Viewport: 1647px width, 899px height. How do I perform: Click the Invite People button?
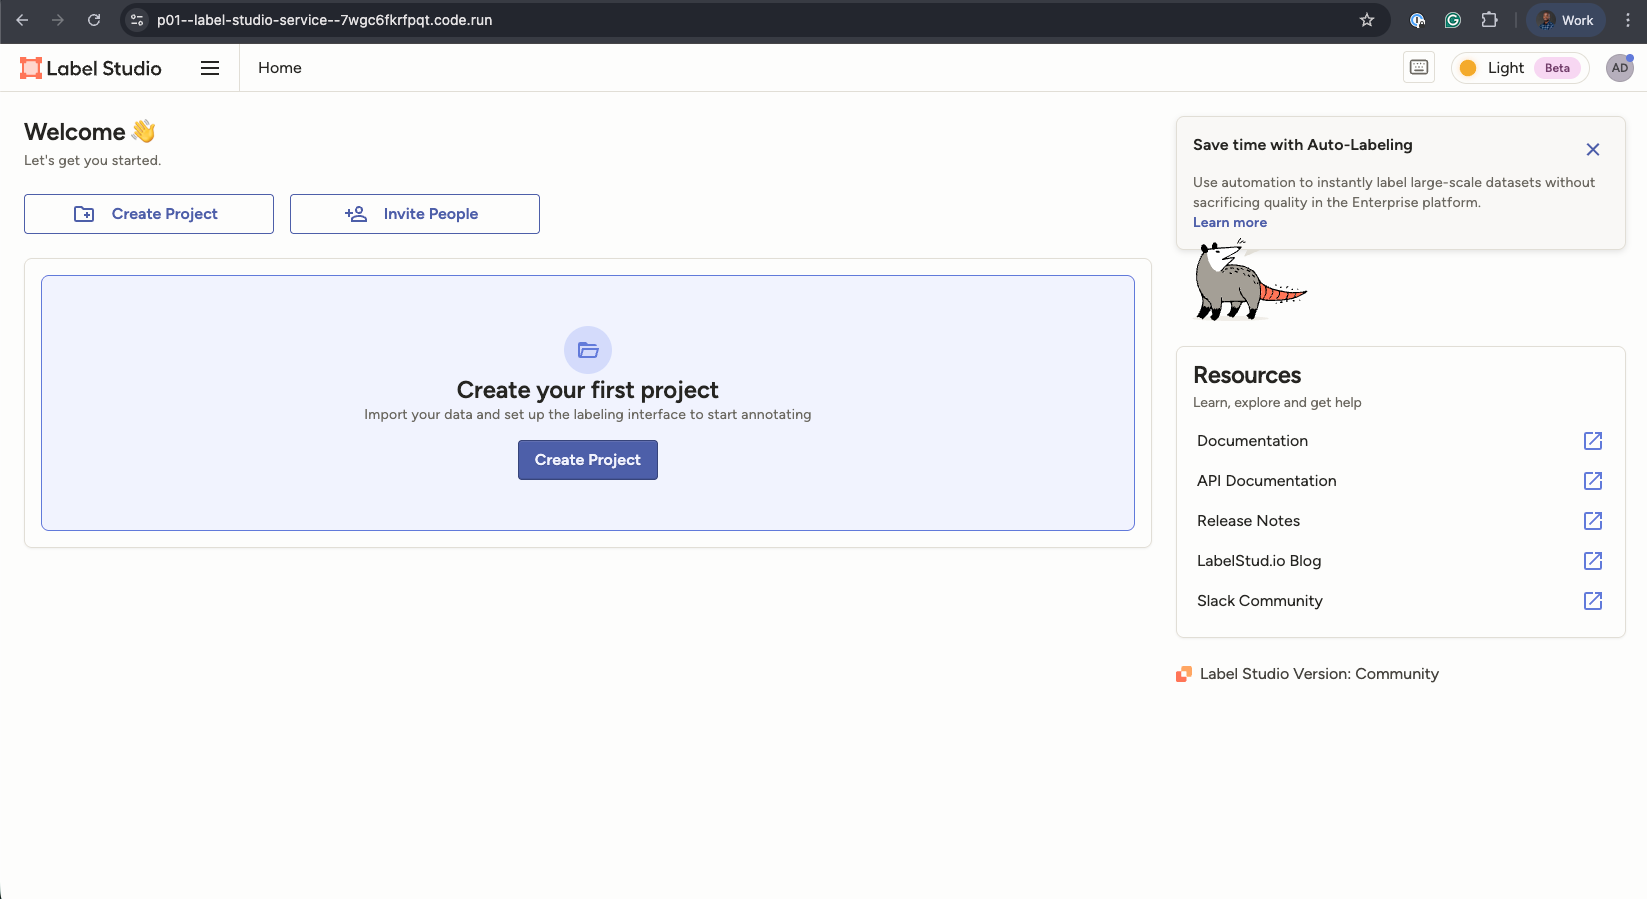pyautogui.click(x=415, y=214)
